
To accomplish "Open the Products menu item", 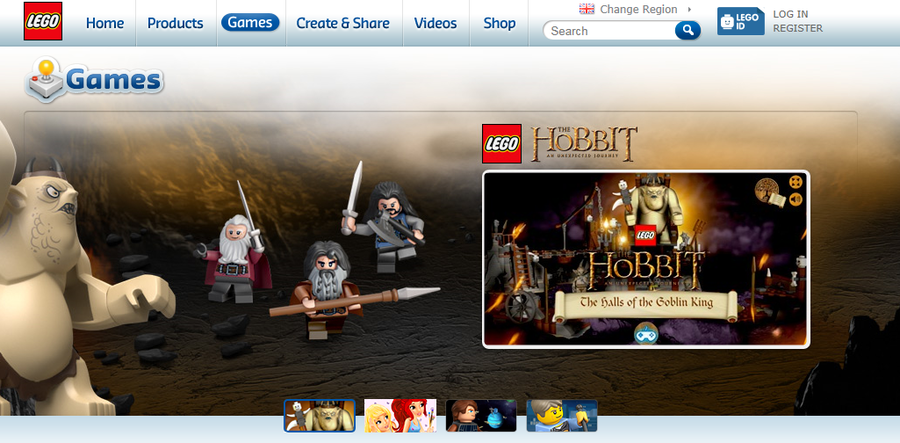I will [175, 23].
